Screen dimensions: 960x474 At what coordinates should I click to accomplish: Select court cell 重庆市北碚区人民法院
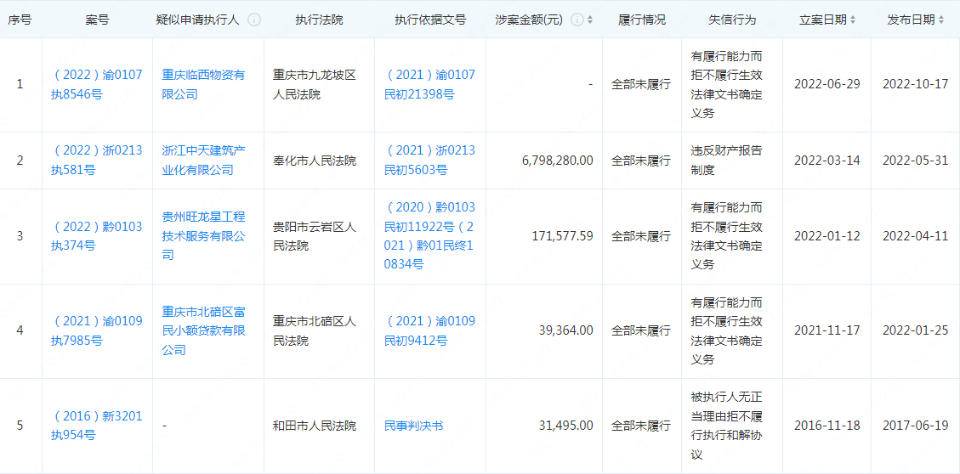point(315,331)
